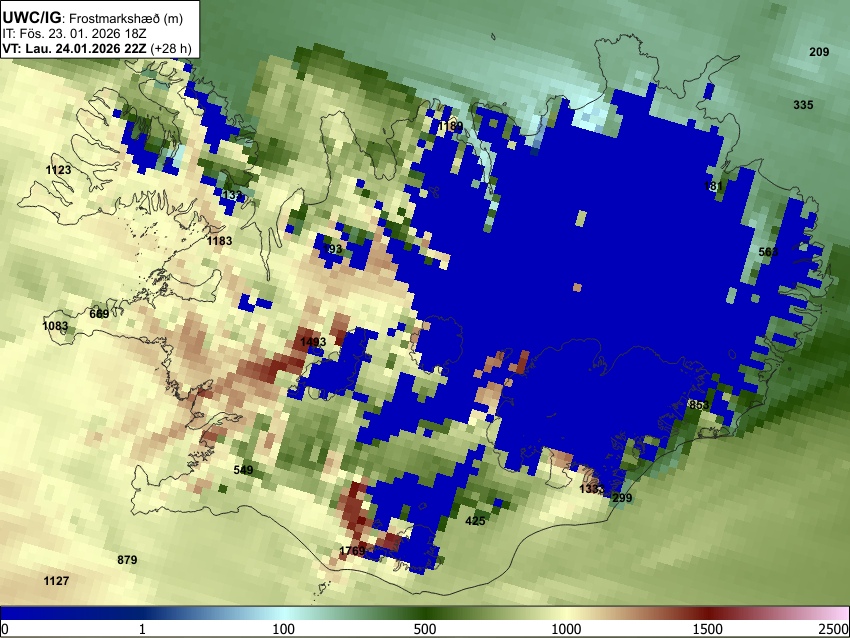The height and width of the screenshot is (638, 850).
Task: Click the map value 1083
Action: coord(55,326)
